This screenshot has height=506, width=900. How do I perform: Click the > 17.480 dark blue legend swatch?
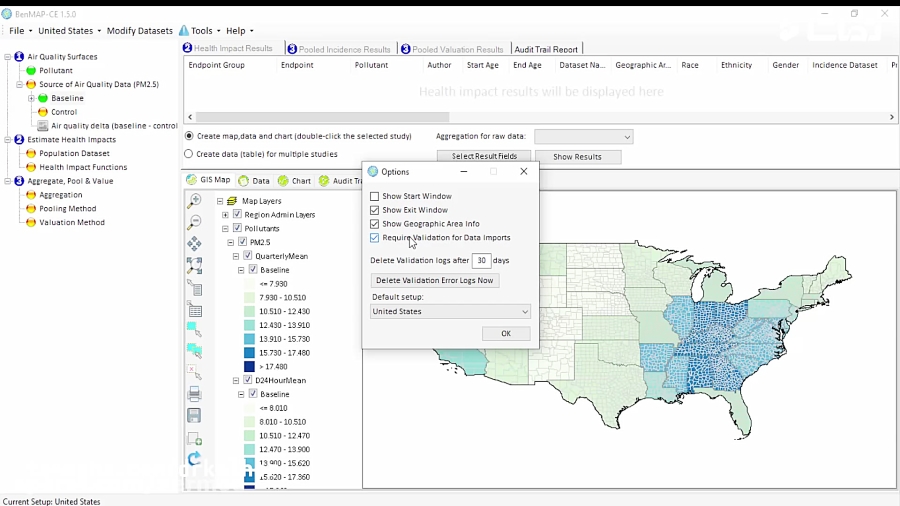[x=249, y=367]
